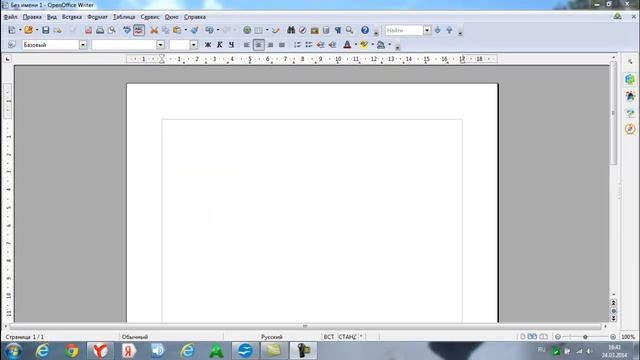Click the New document icon
Viewport: 640px width, 360px height.
[x=12, y=30]
